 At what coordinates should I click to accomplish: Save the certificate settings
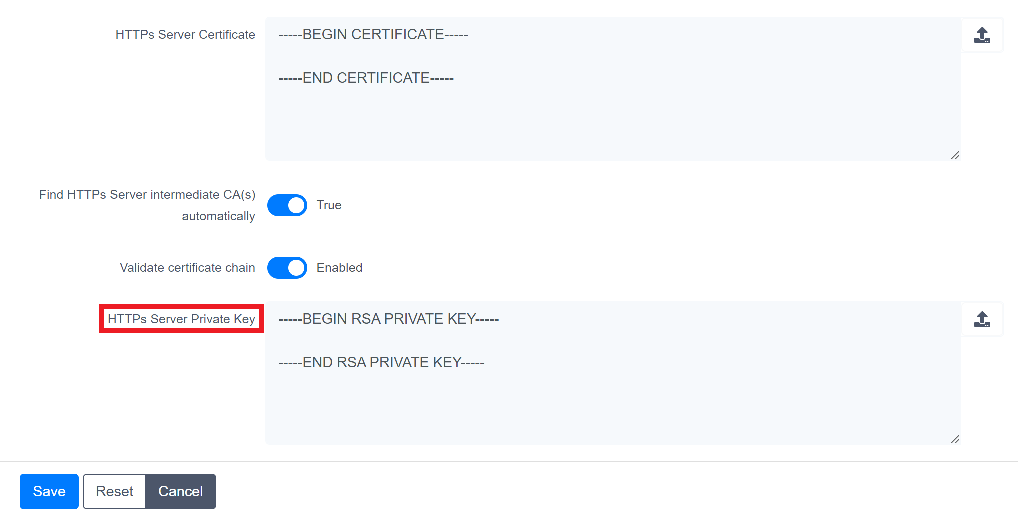click(49, 491)
